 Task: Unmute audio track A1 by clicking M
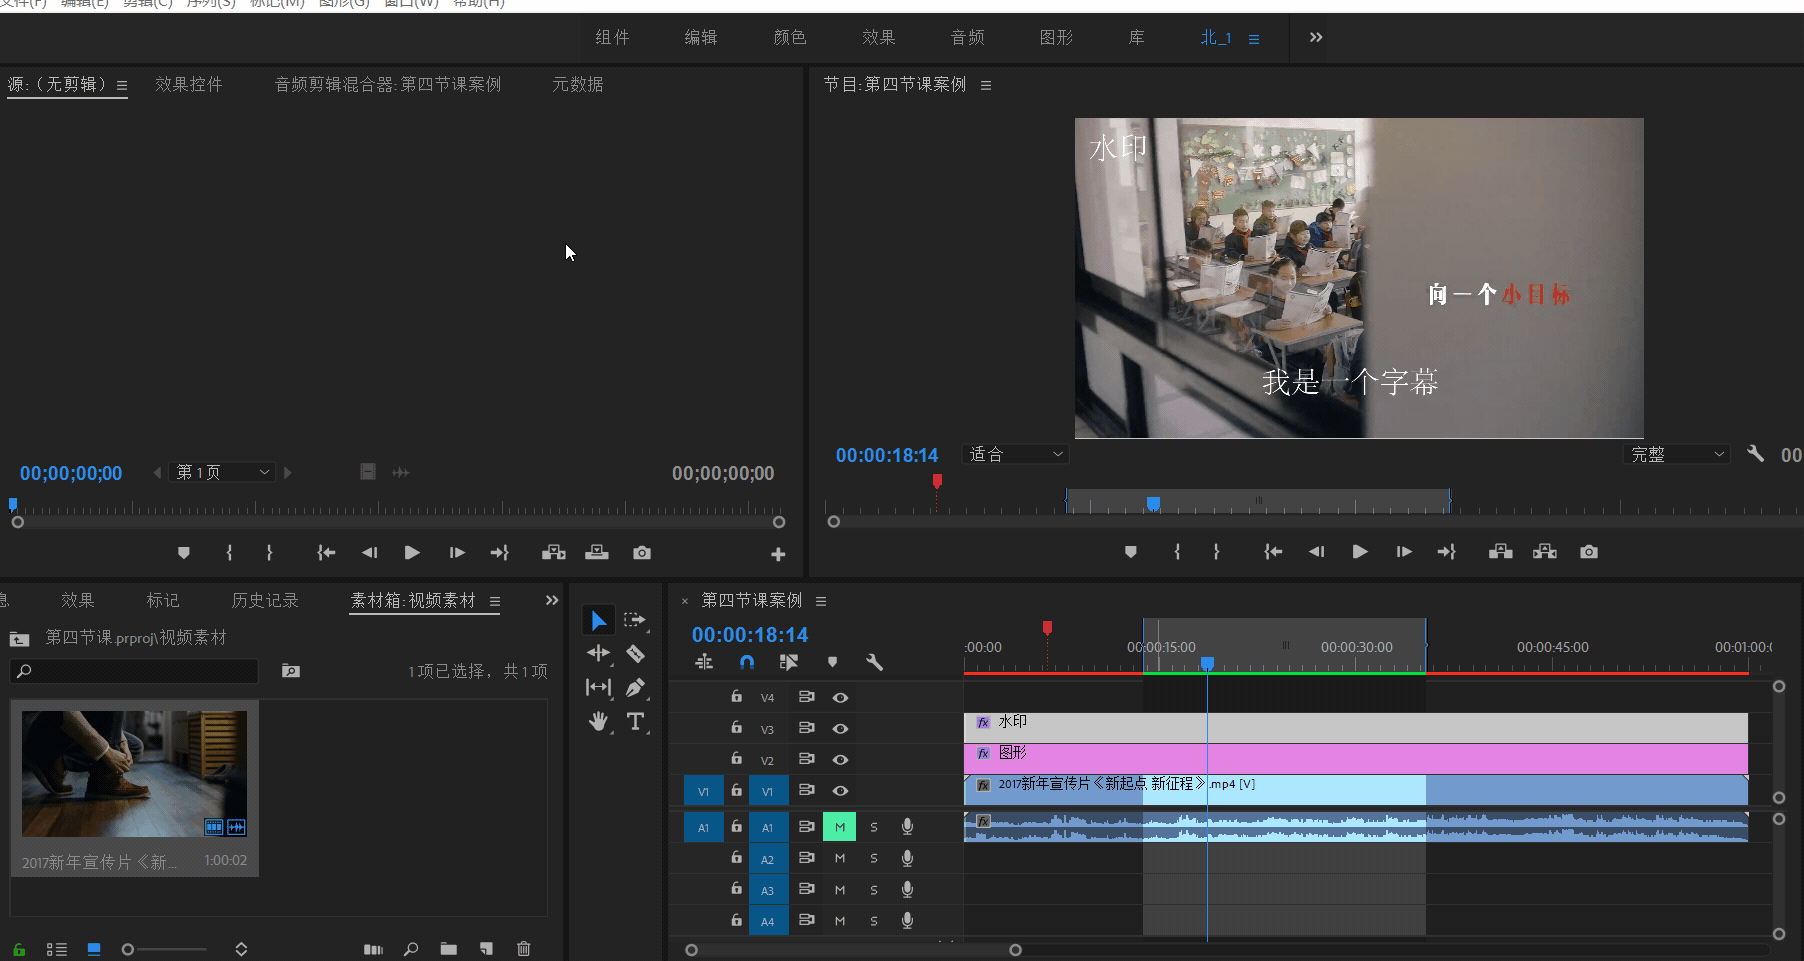[x=839, y=826]
